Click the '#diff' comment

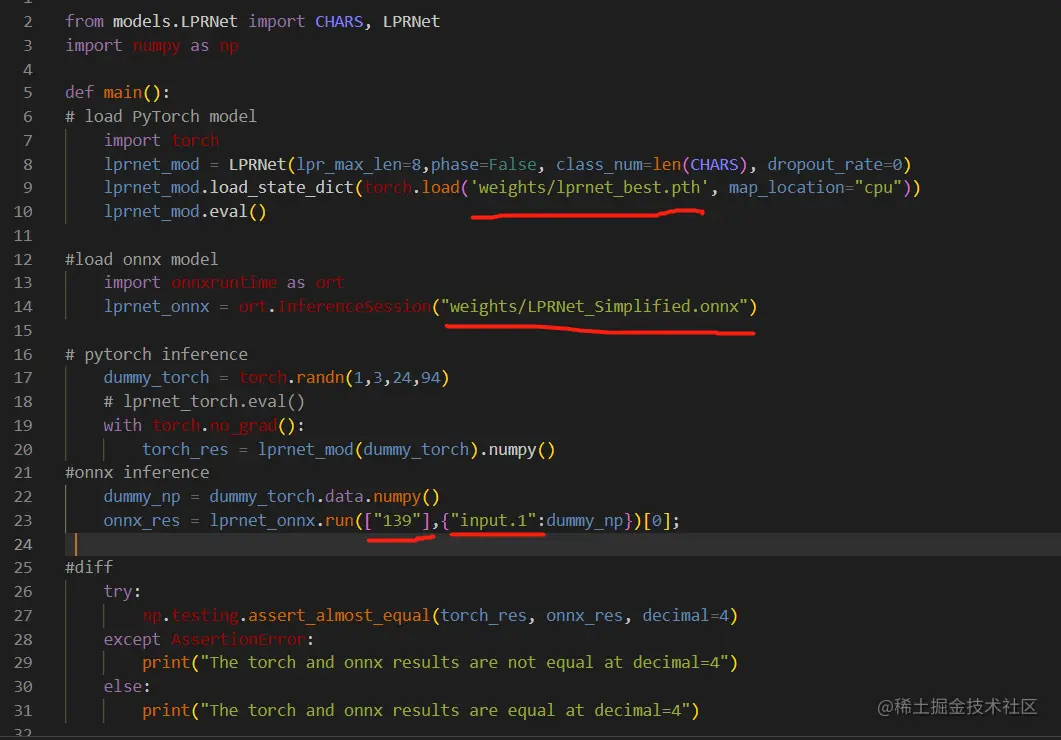pos(89,568)
